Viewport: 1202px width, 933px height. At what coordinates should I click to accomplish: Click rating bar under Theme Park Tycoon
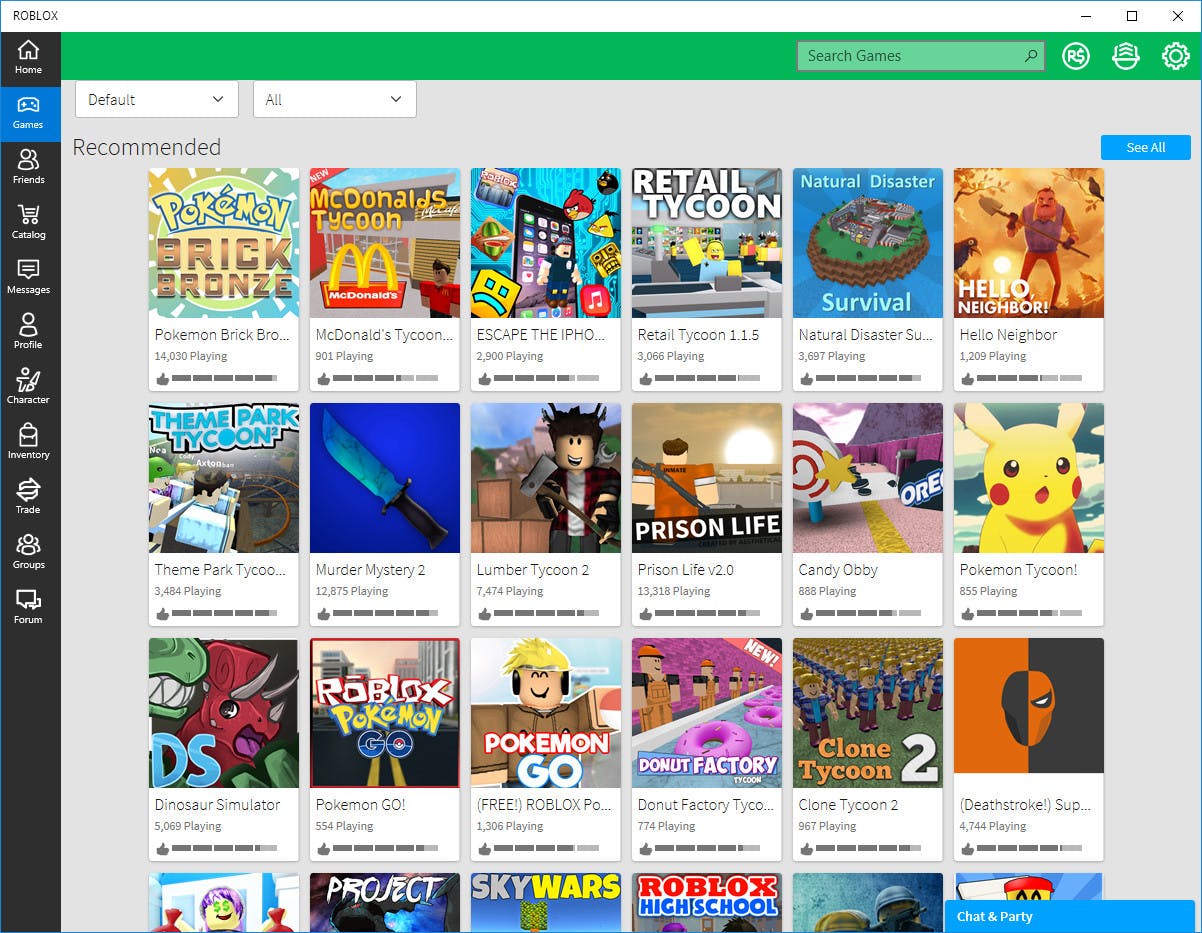pyautogui.click(x=224, y=614)
